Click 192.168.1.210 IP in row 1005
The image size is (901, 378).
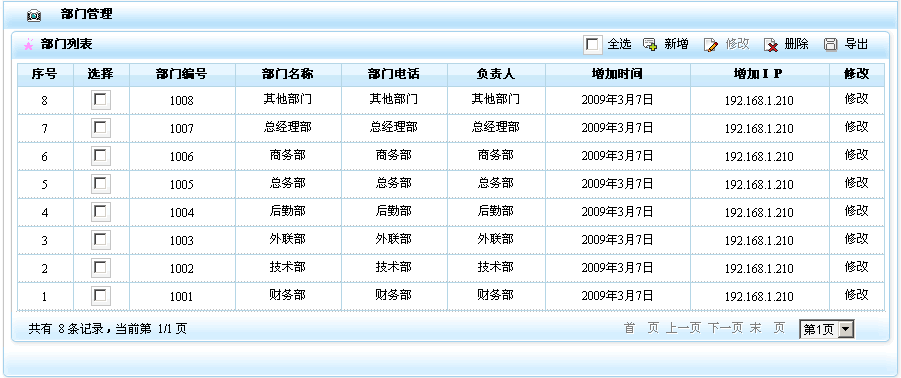(x=758, y=184)
